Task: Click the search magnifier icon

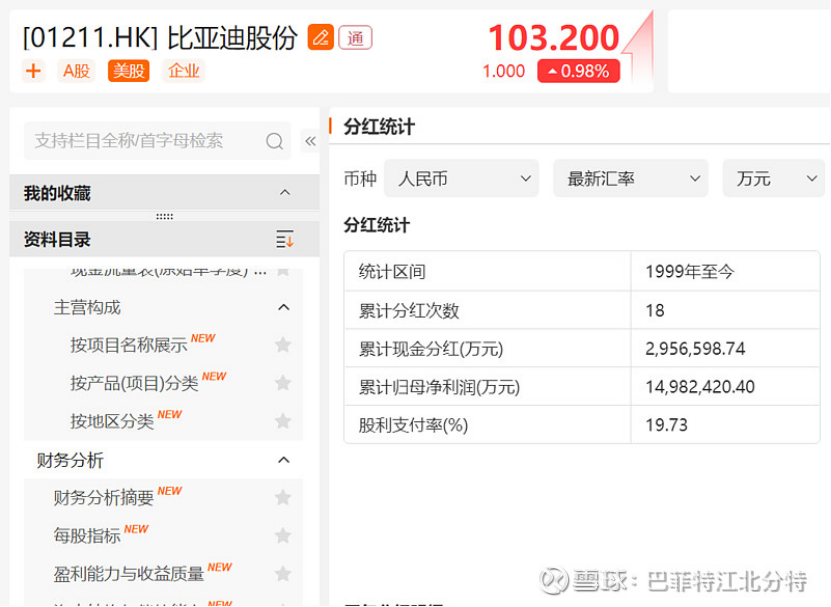Action: 275,141
